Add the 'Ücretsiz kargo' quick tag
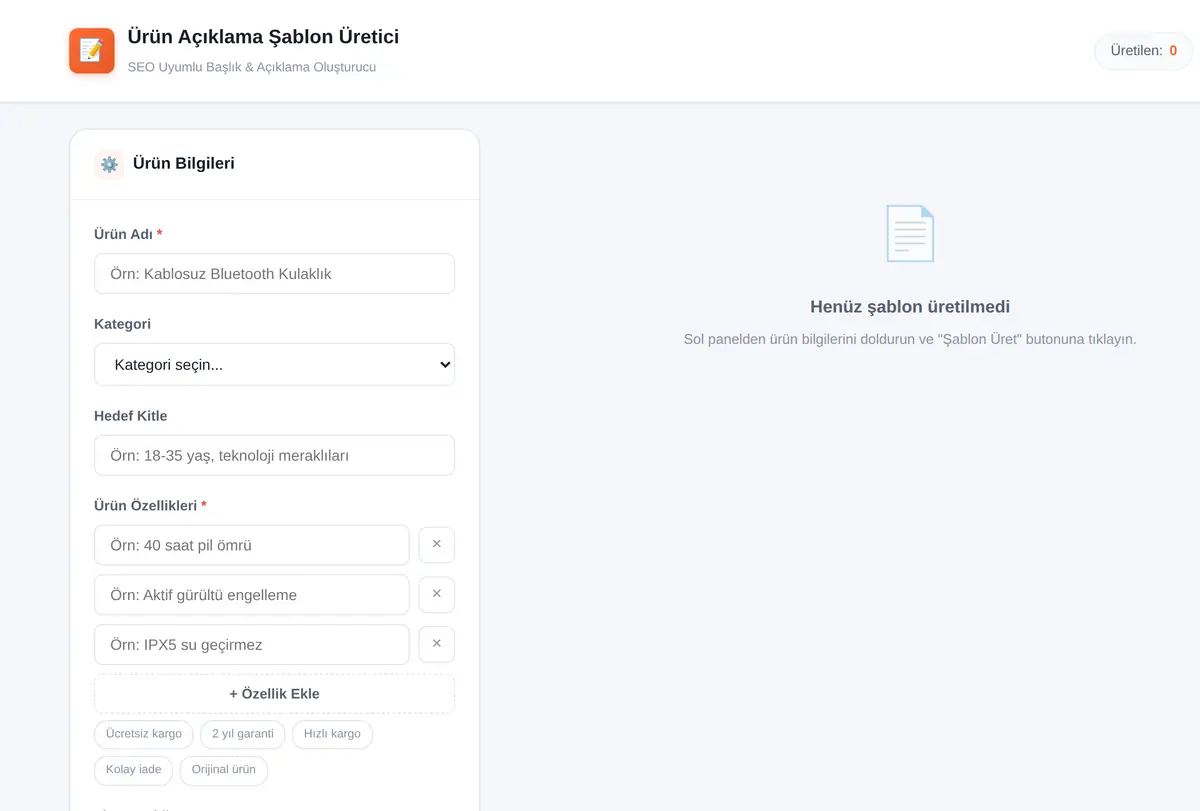1200x811 pixels. (x=144, y=734)
